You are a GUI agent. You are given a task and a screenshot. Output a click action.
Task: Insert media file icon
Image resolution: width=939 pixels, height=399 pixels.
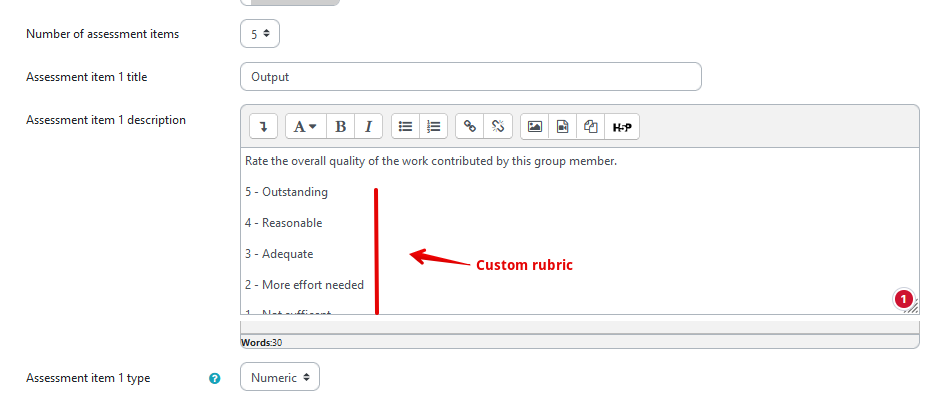point(562,126)
